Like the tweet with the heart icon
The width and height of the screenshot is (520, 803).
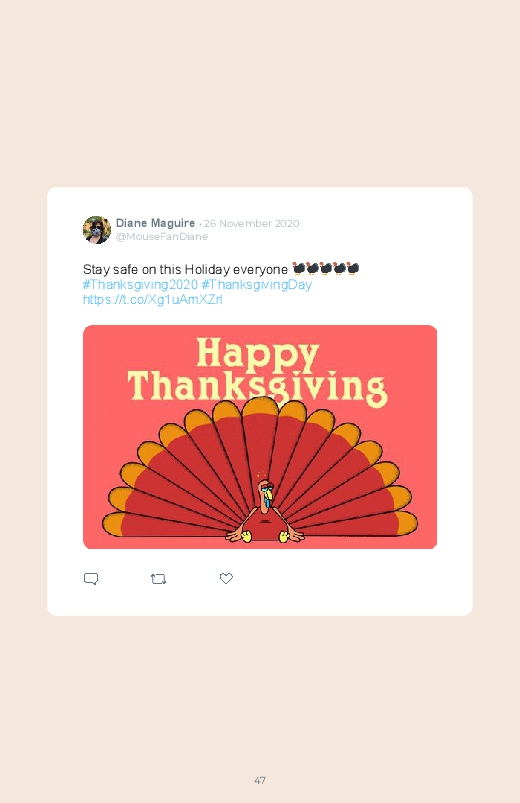[226, 578]
